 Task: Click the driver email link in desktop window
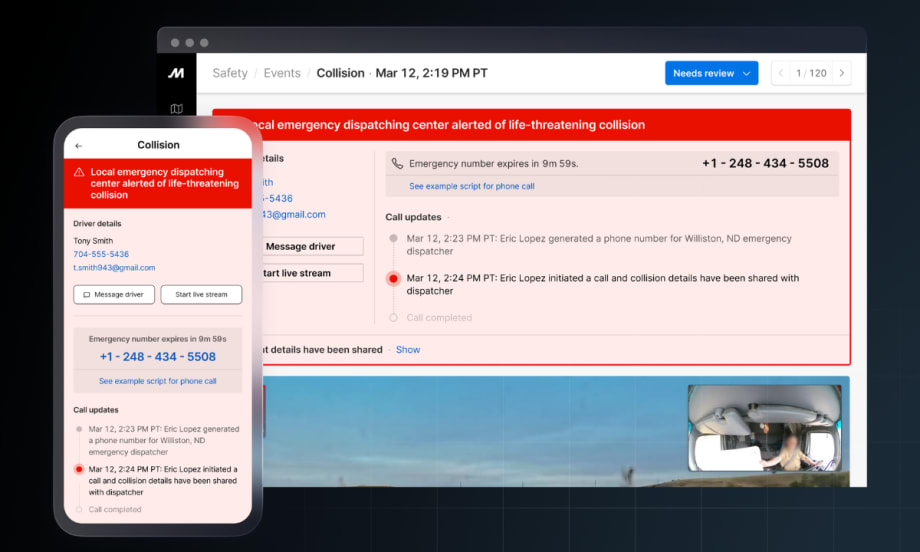[x=293, y=215]
